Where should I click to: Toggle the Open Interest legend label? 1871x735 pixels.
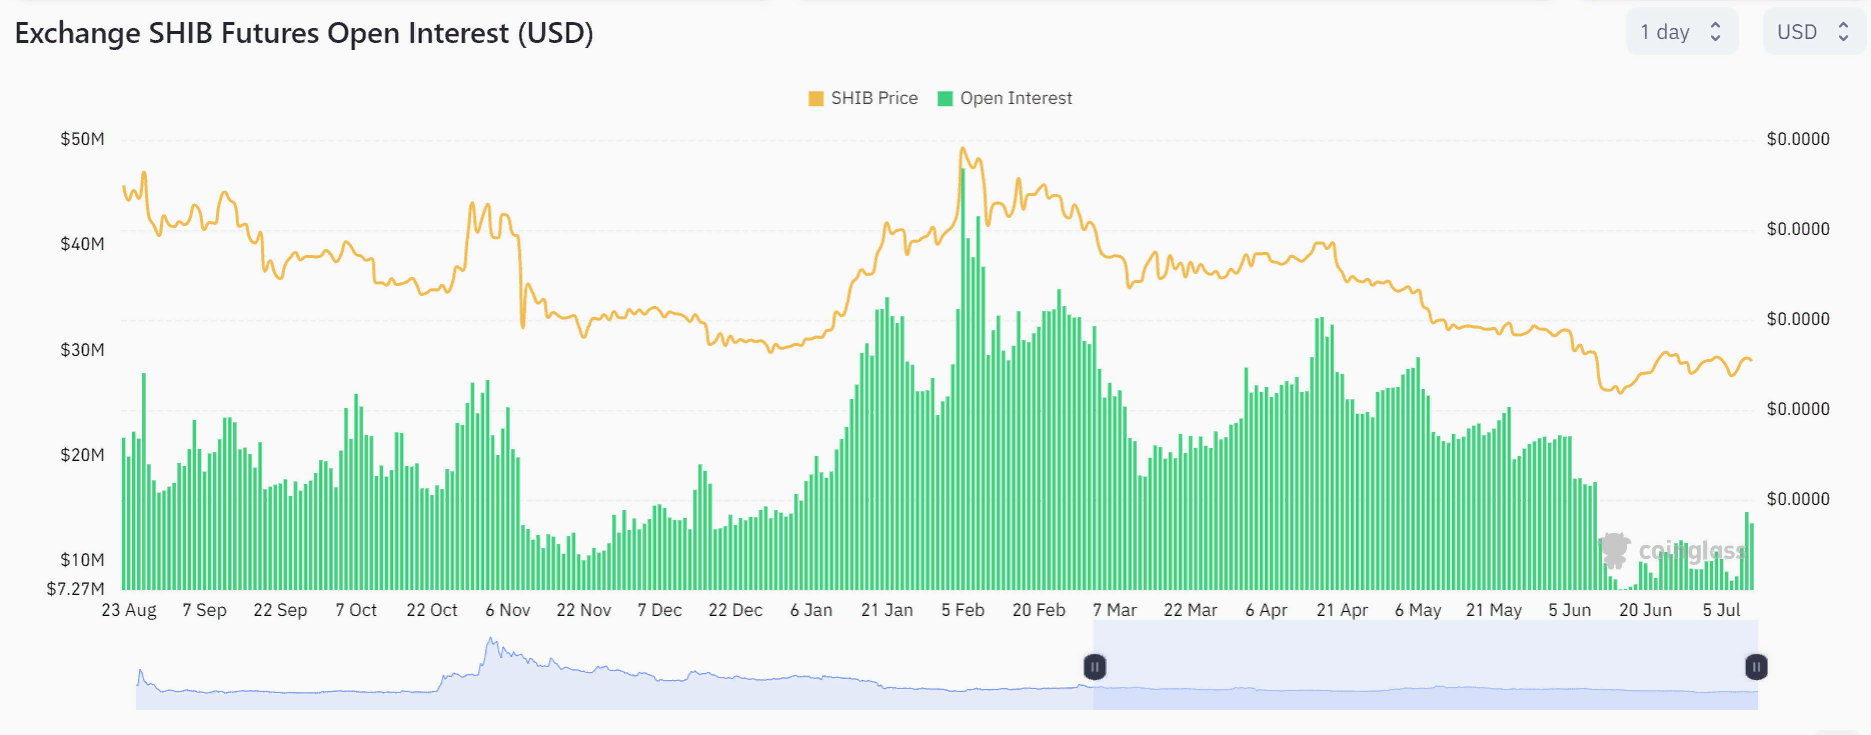[1015, 98]
